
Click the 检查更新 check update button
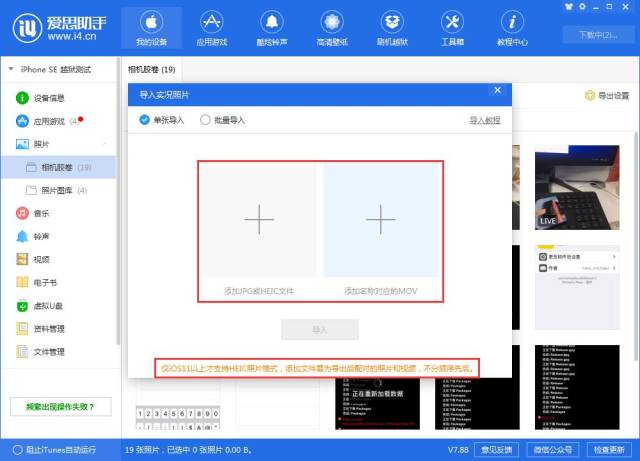click(609, 450)
